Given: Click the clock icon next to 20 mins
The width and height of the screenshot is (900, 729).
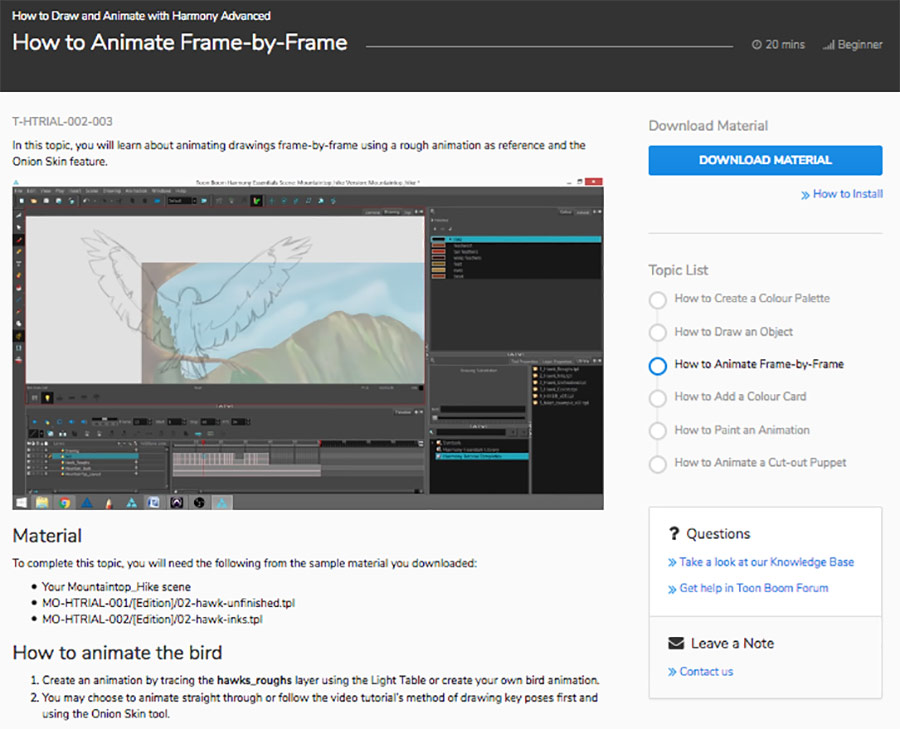Looking at the screenshot, I should 756,45.
